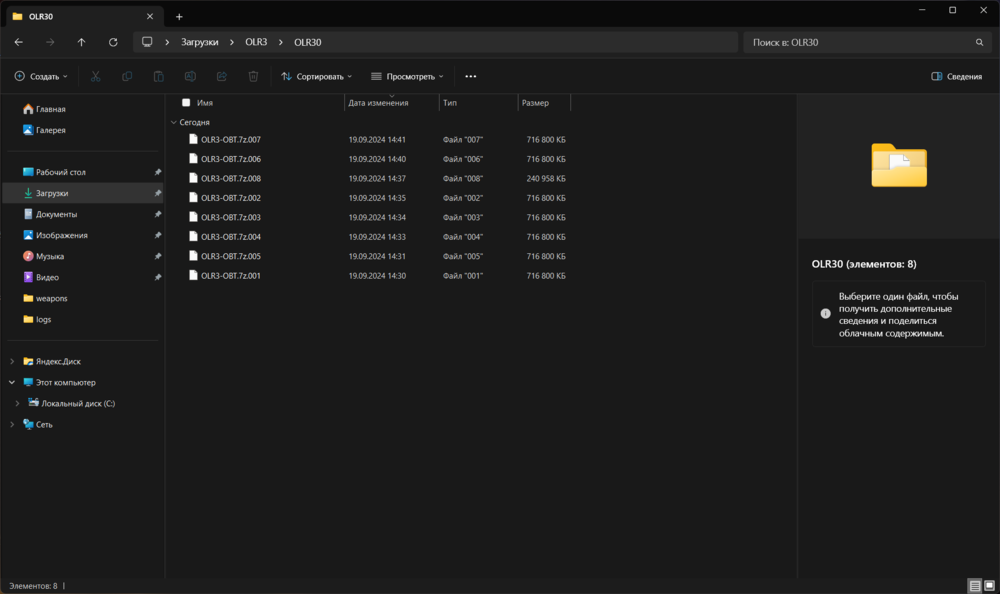Open the Documents folder in sidebar
Image resolution: width=1000 pixels, height=594 pixels.
(56, 214)
